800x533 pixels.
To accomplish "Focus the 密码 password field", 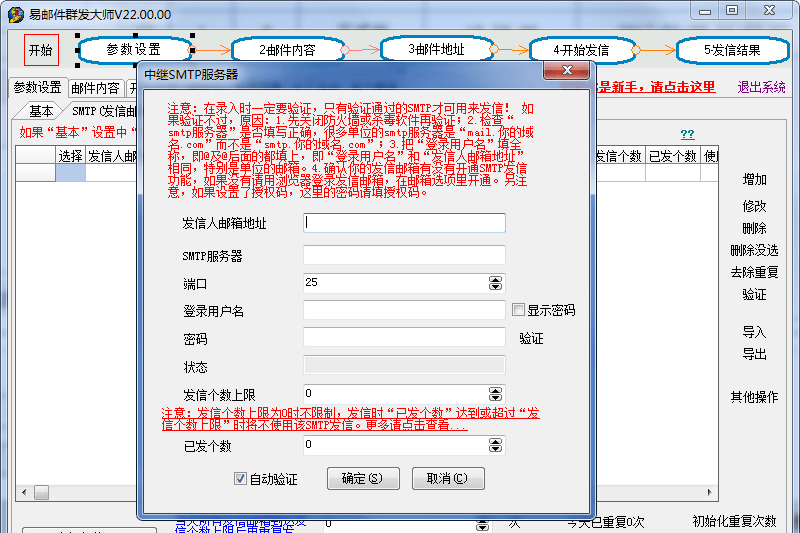I will [x=404, y=337].
